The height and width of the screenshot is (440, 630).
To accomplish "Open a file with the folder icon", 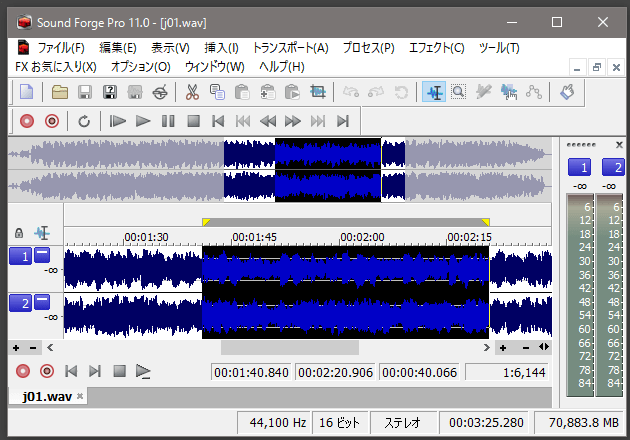I will pyautogui.click(x=60, y=92).
